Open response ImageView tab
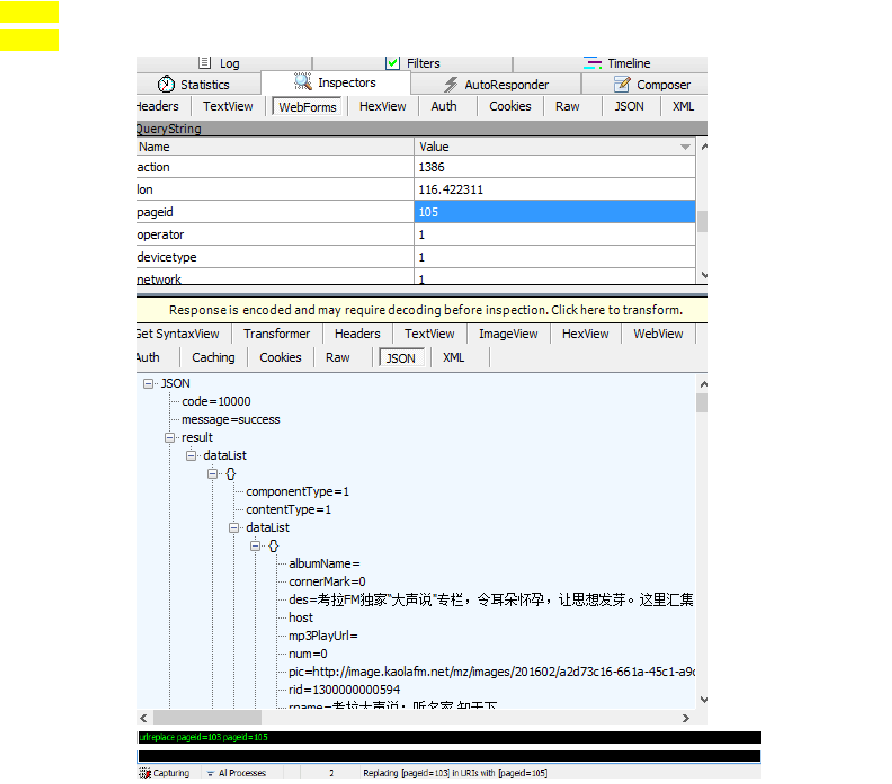 coord(508,334)
